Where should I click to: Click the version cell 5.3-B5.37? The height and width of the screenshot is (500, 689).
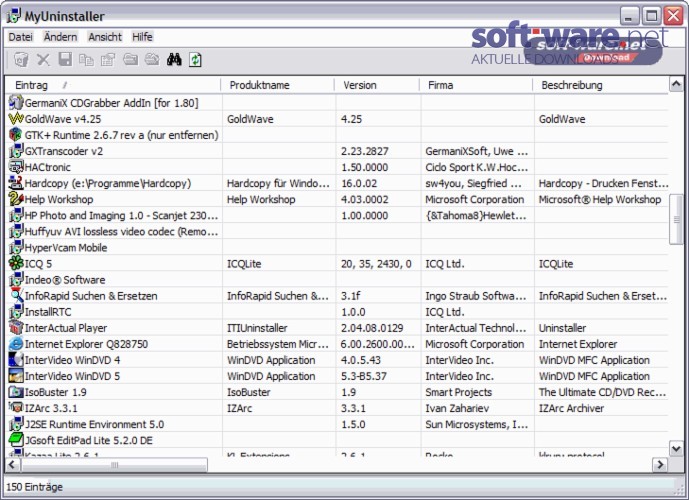click(364, 376)
